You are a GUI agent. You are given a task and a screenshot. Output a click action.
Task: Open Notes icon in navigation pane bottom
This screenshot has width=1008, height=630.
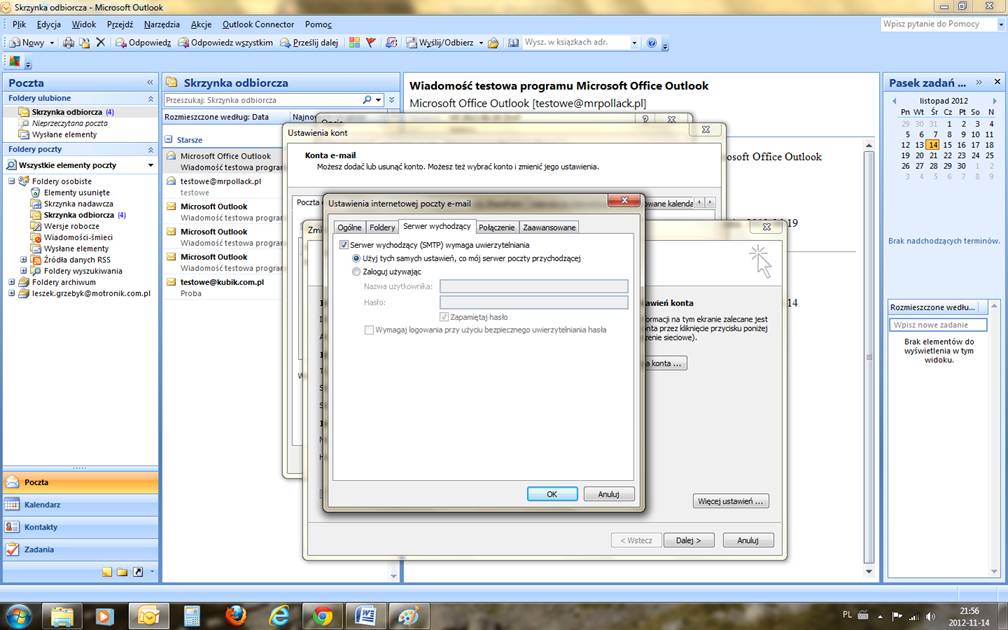pyautogui.click(x=108, y=572)
